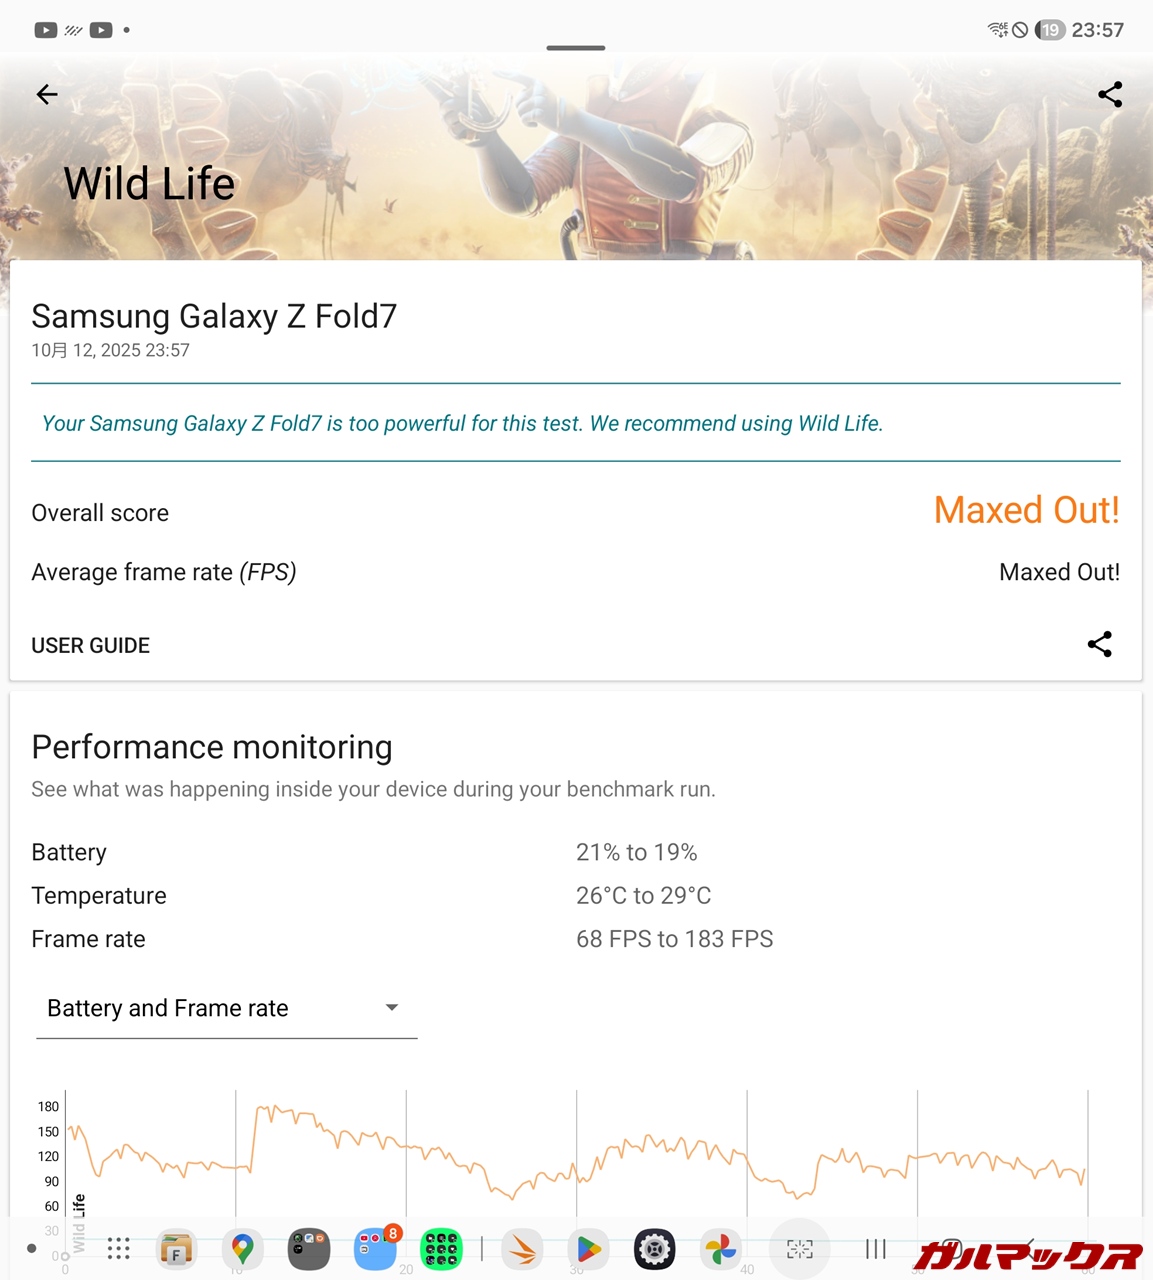Open the settings-gear app in taskbar

[654, 1249]
